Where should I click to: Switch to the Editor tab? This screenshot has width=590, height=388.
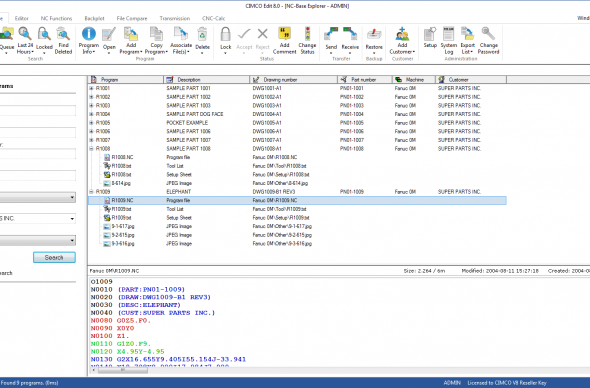coord(21,18)
